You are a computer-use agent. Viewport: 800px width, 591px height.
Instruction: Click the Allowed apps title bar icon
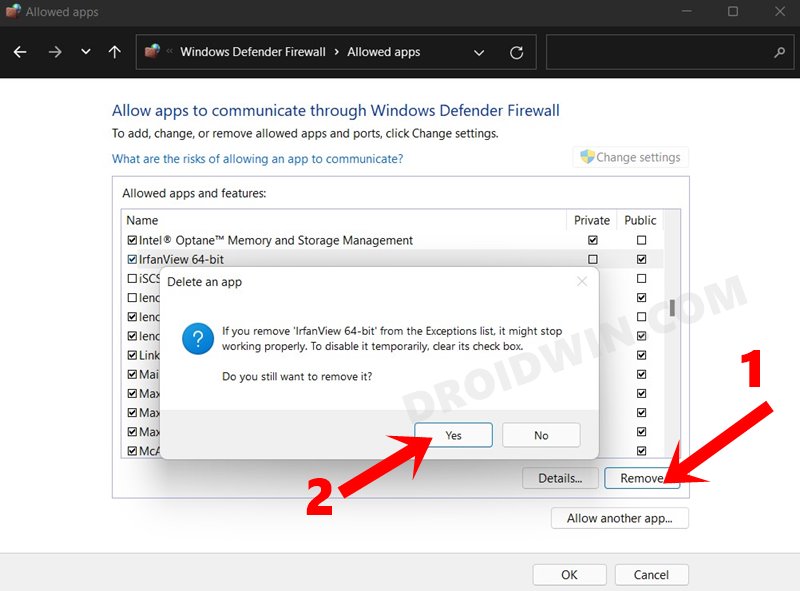13,11
